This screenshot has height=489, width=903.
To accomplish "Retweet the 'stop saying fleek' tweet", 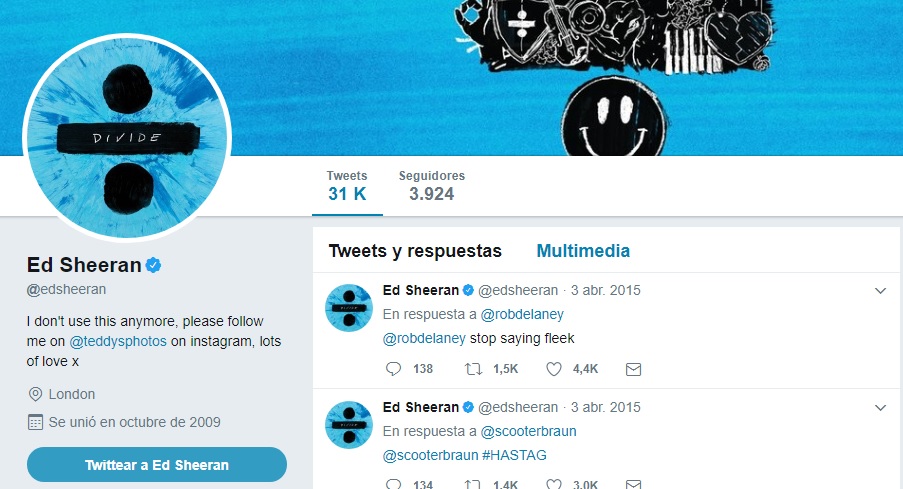I will pyautogui.click(x=473, y=369).
